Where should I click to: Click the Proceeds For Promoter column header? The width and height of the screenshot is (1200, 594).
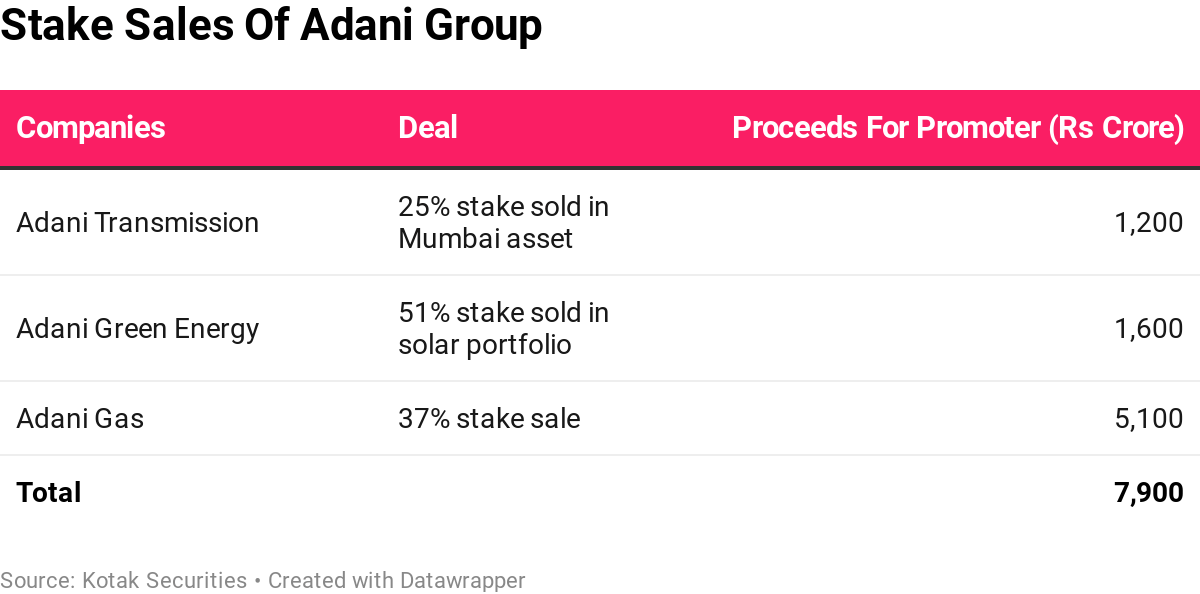pyautogui.click(x=957, y=128)
